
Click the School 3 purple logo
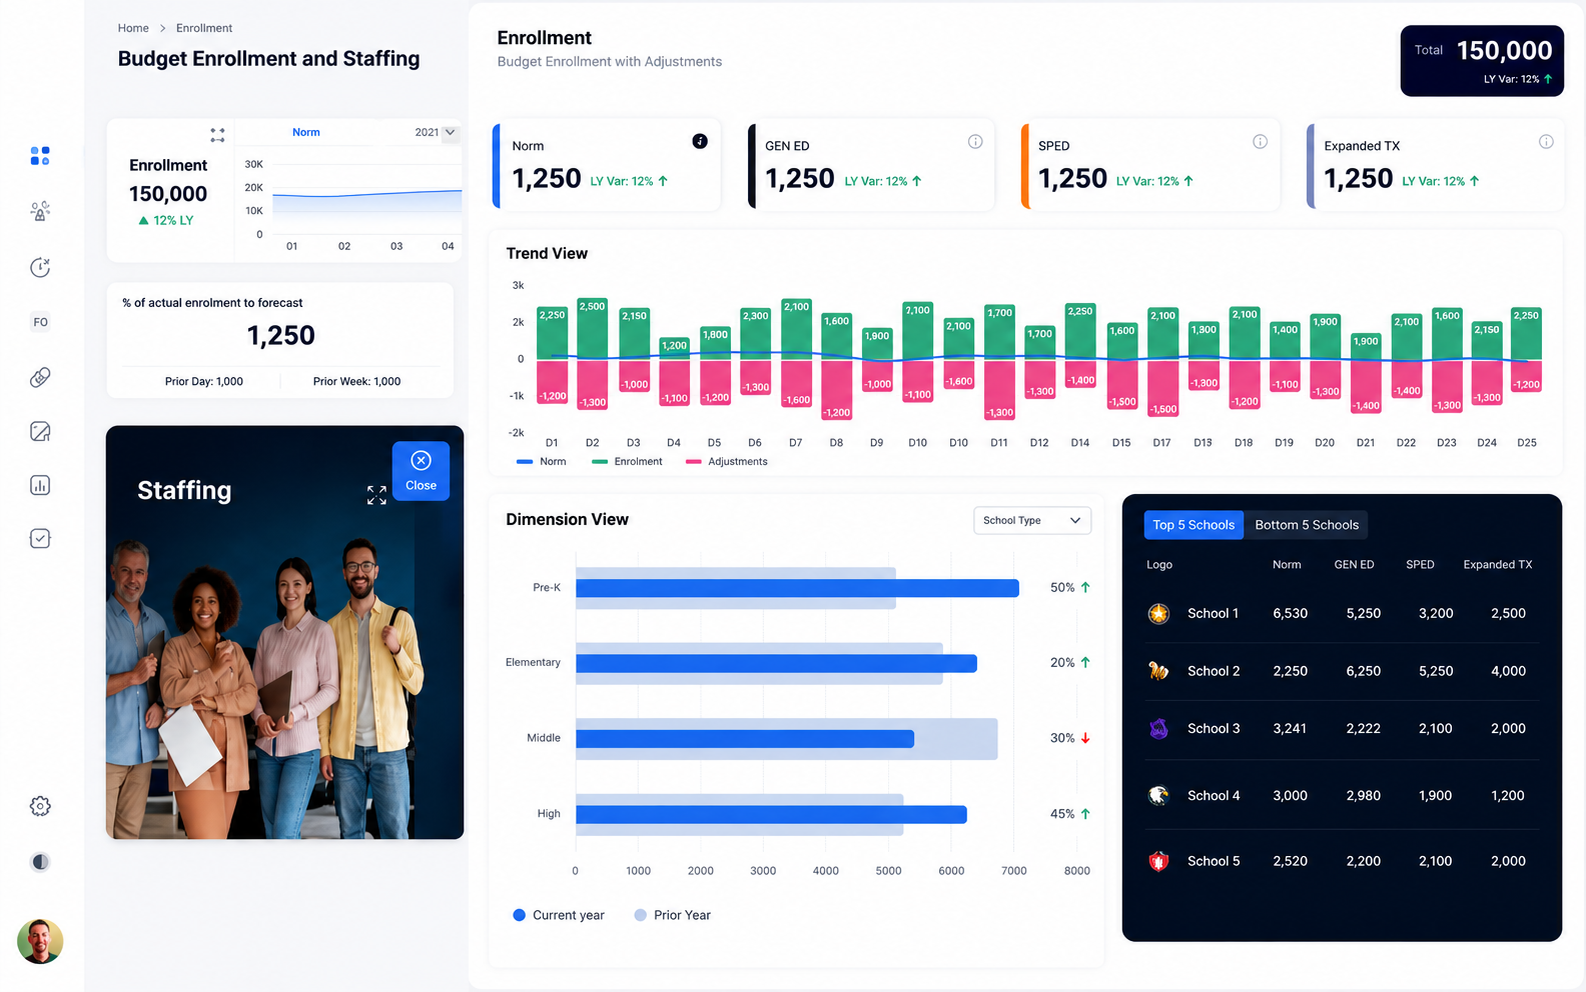point(1158,728)
